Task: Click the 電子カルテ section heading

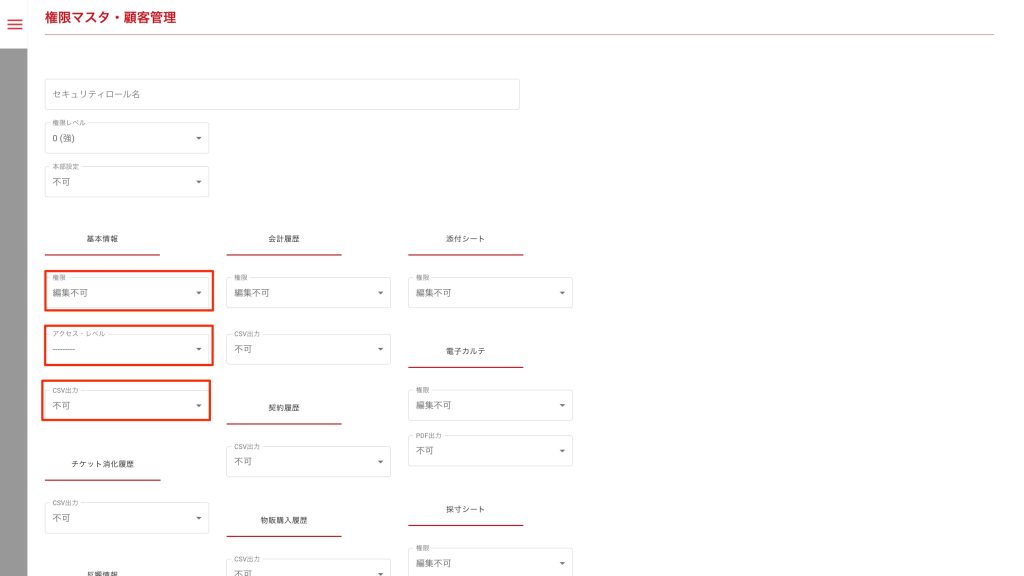Action: click(465, 352)
